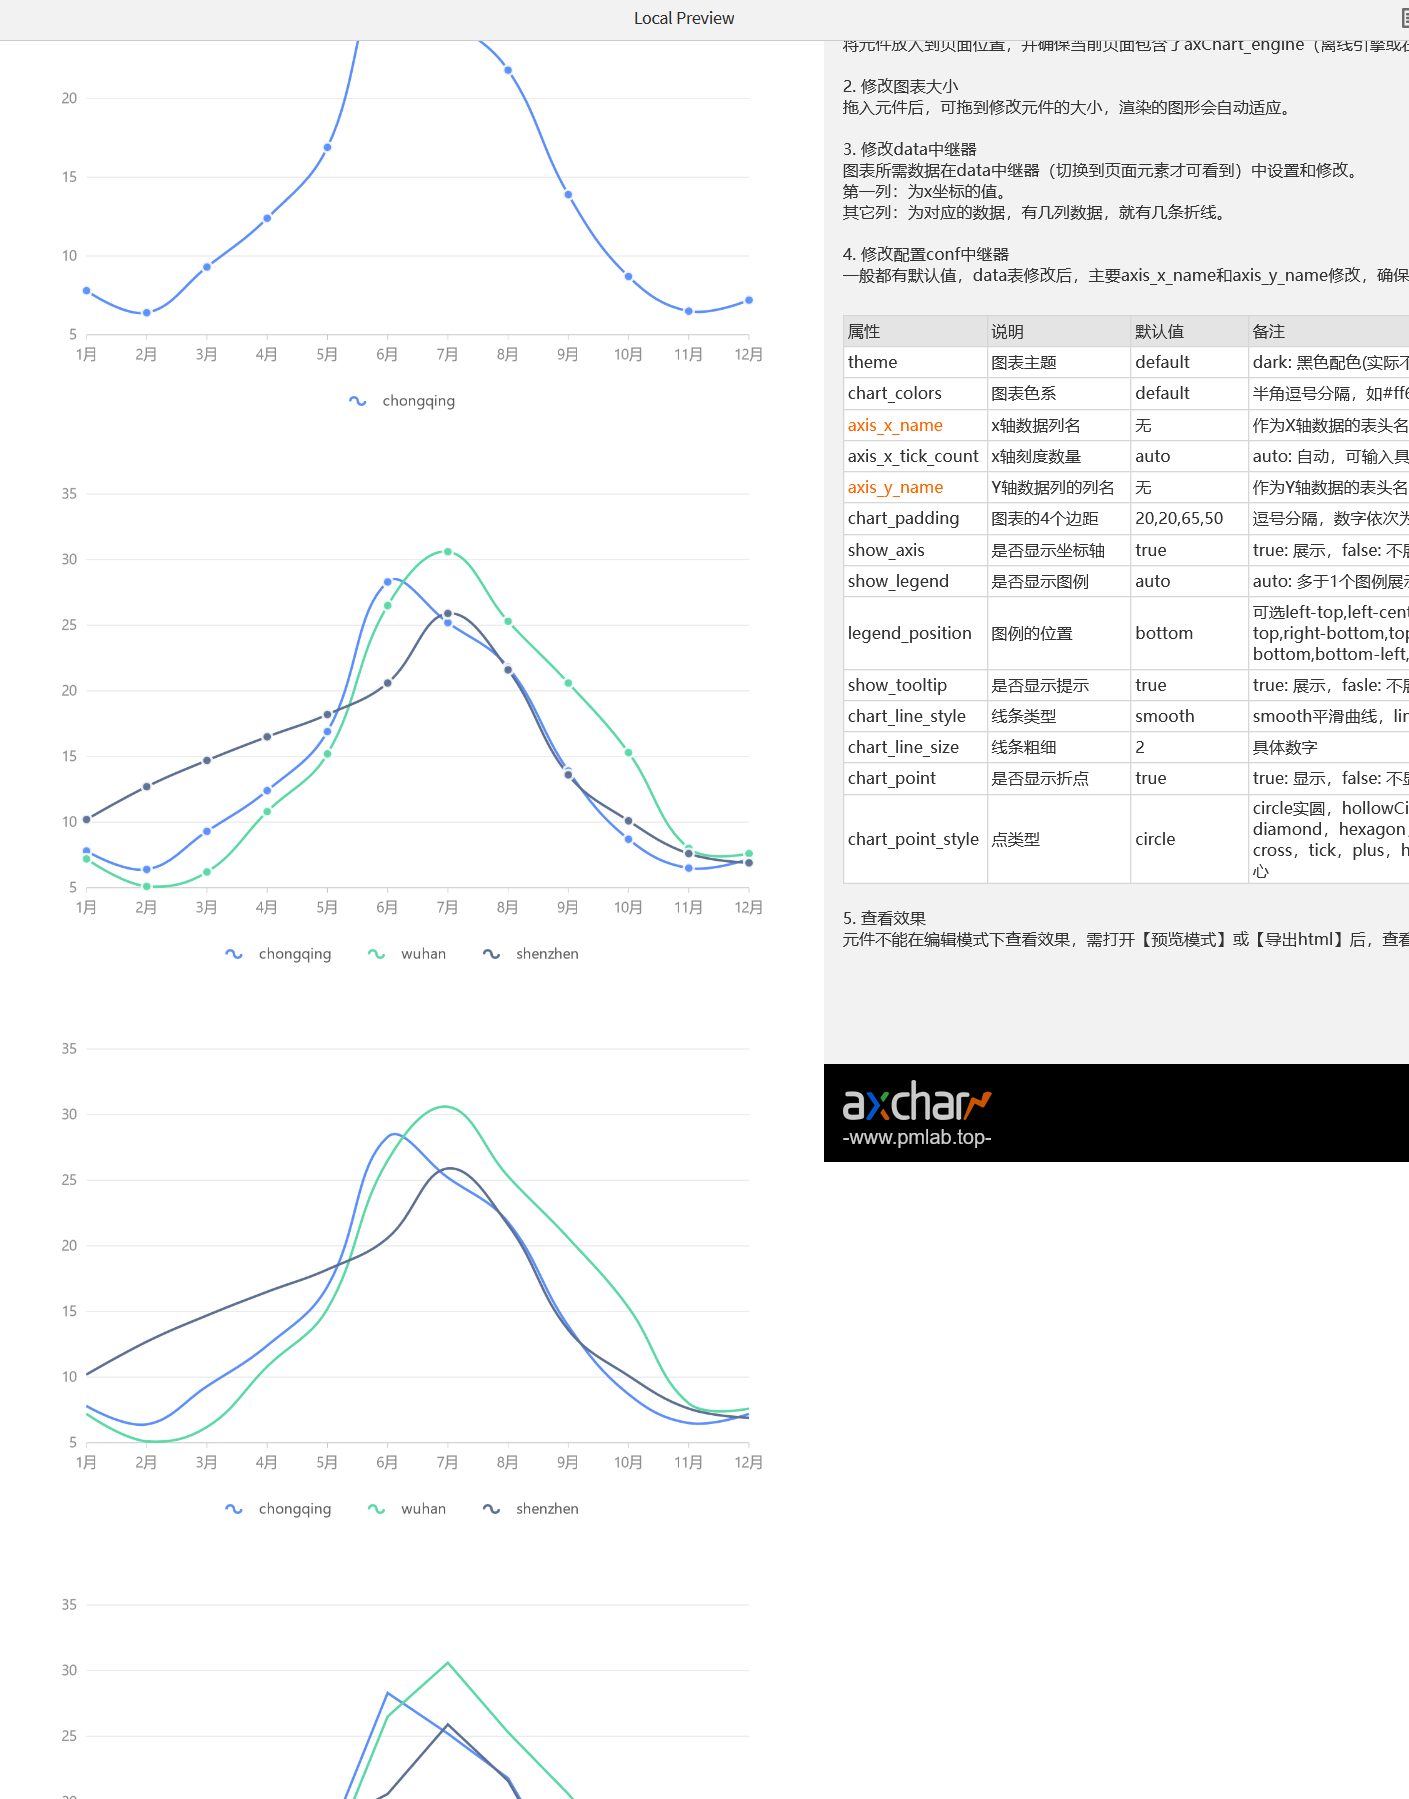Click the axchart logo banner

(1116, 1113)
